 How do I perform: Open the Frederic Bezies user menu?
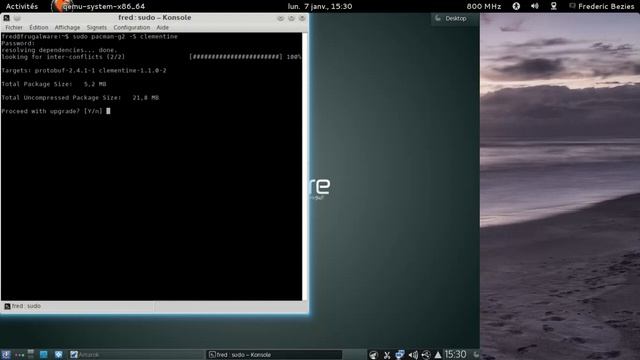tap(602, 6)
